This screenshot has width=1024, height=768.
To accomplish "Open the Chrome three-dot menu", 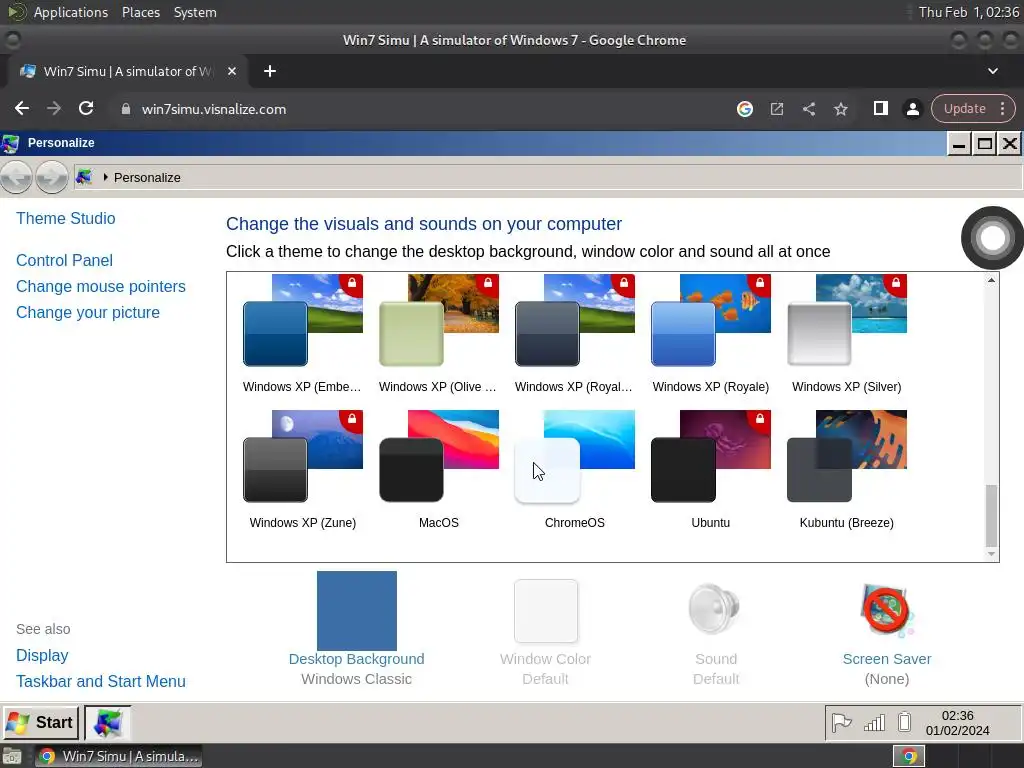I will (1002, 108).
